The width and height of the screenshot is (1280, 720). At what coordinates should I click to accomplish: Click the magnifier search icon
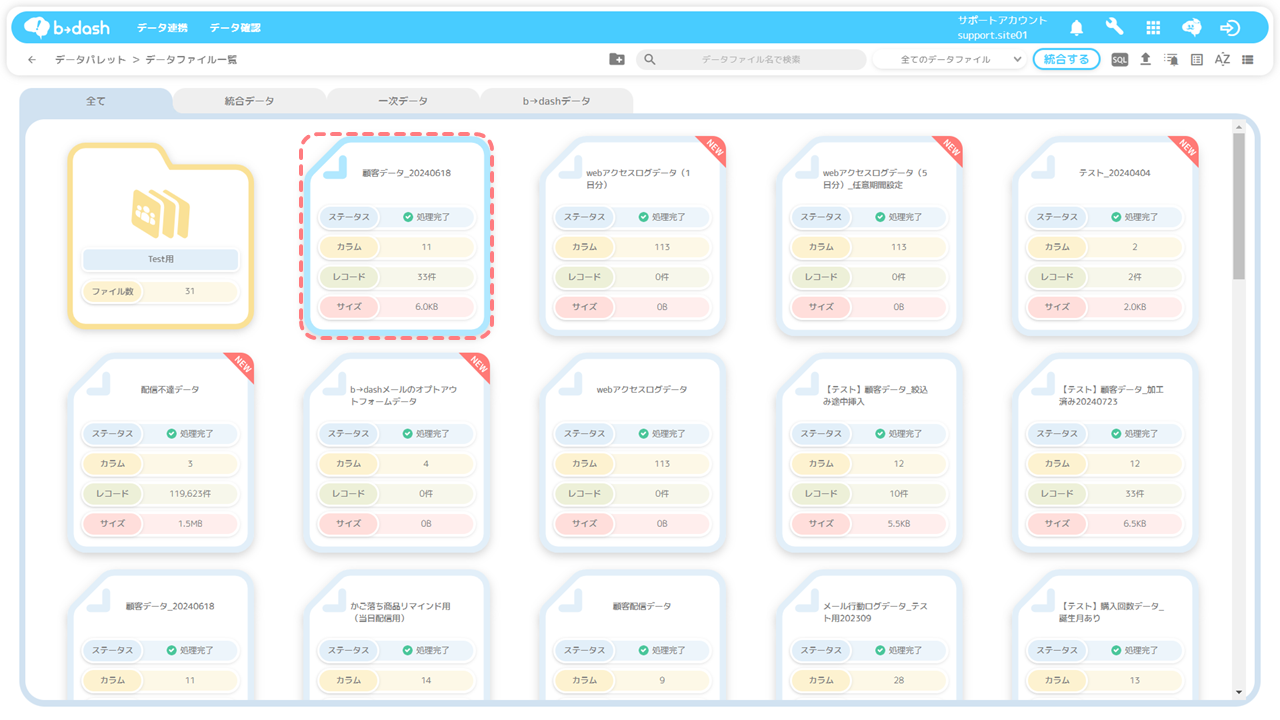click(650, 60)
